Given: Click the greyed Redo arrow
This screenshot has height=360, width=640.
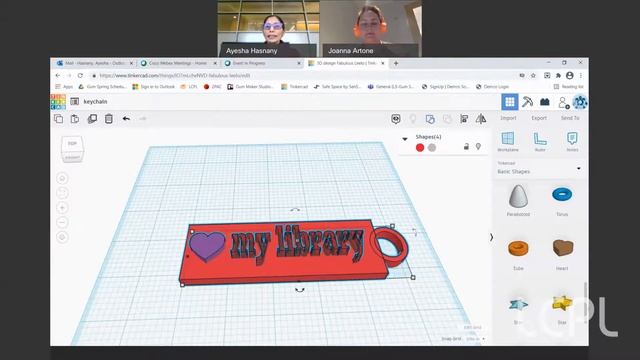Looking at the screenshot, I should (x=142, y=119).
